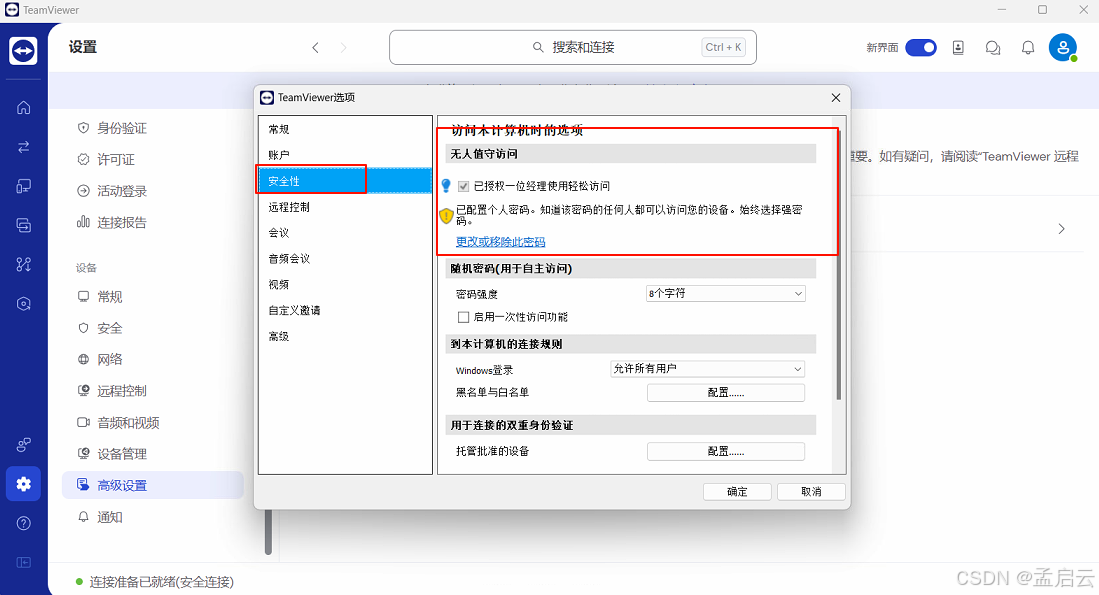1099x595 pixels.
Task: Click 配置 button for 托管批准的设备
Action: tap(725, 451)
